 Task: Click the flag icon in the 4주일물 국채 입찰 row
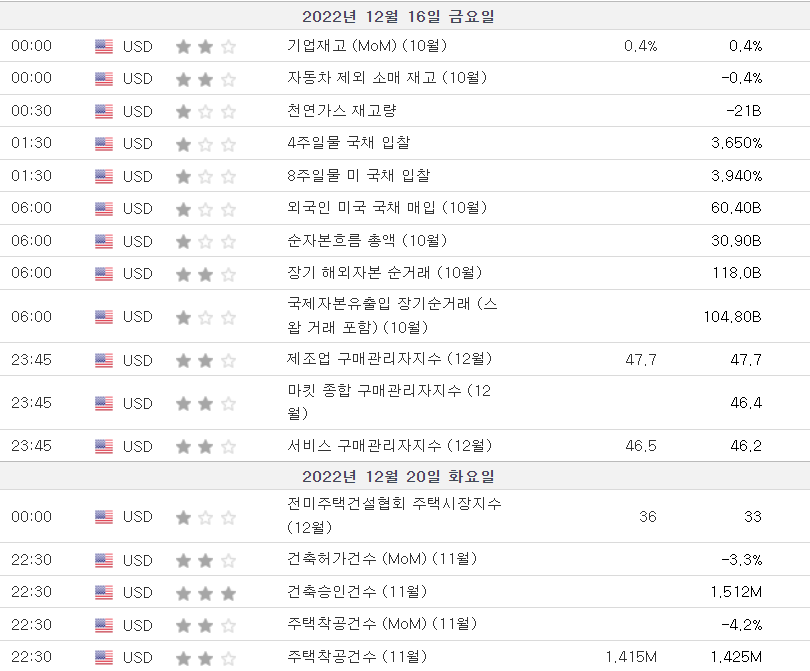point(104,143)
